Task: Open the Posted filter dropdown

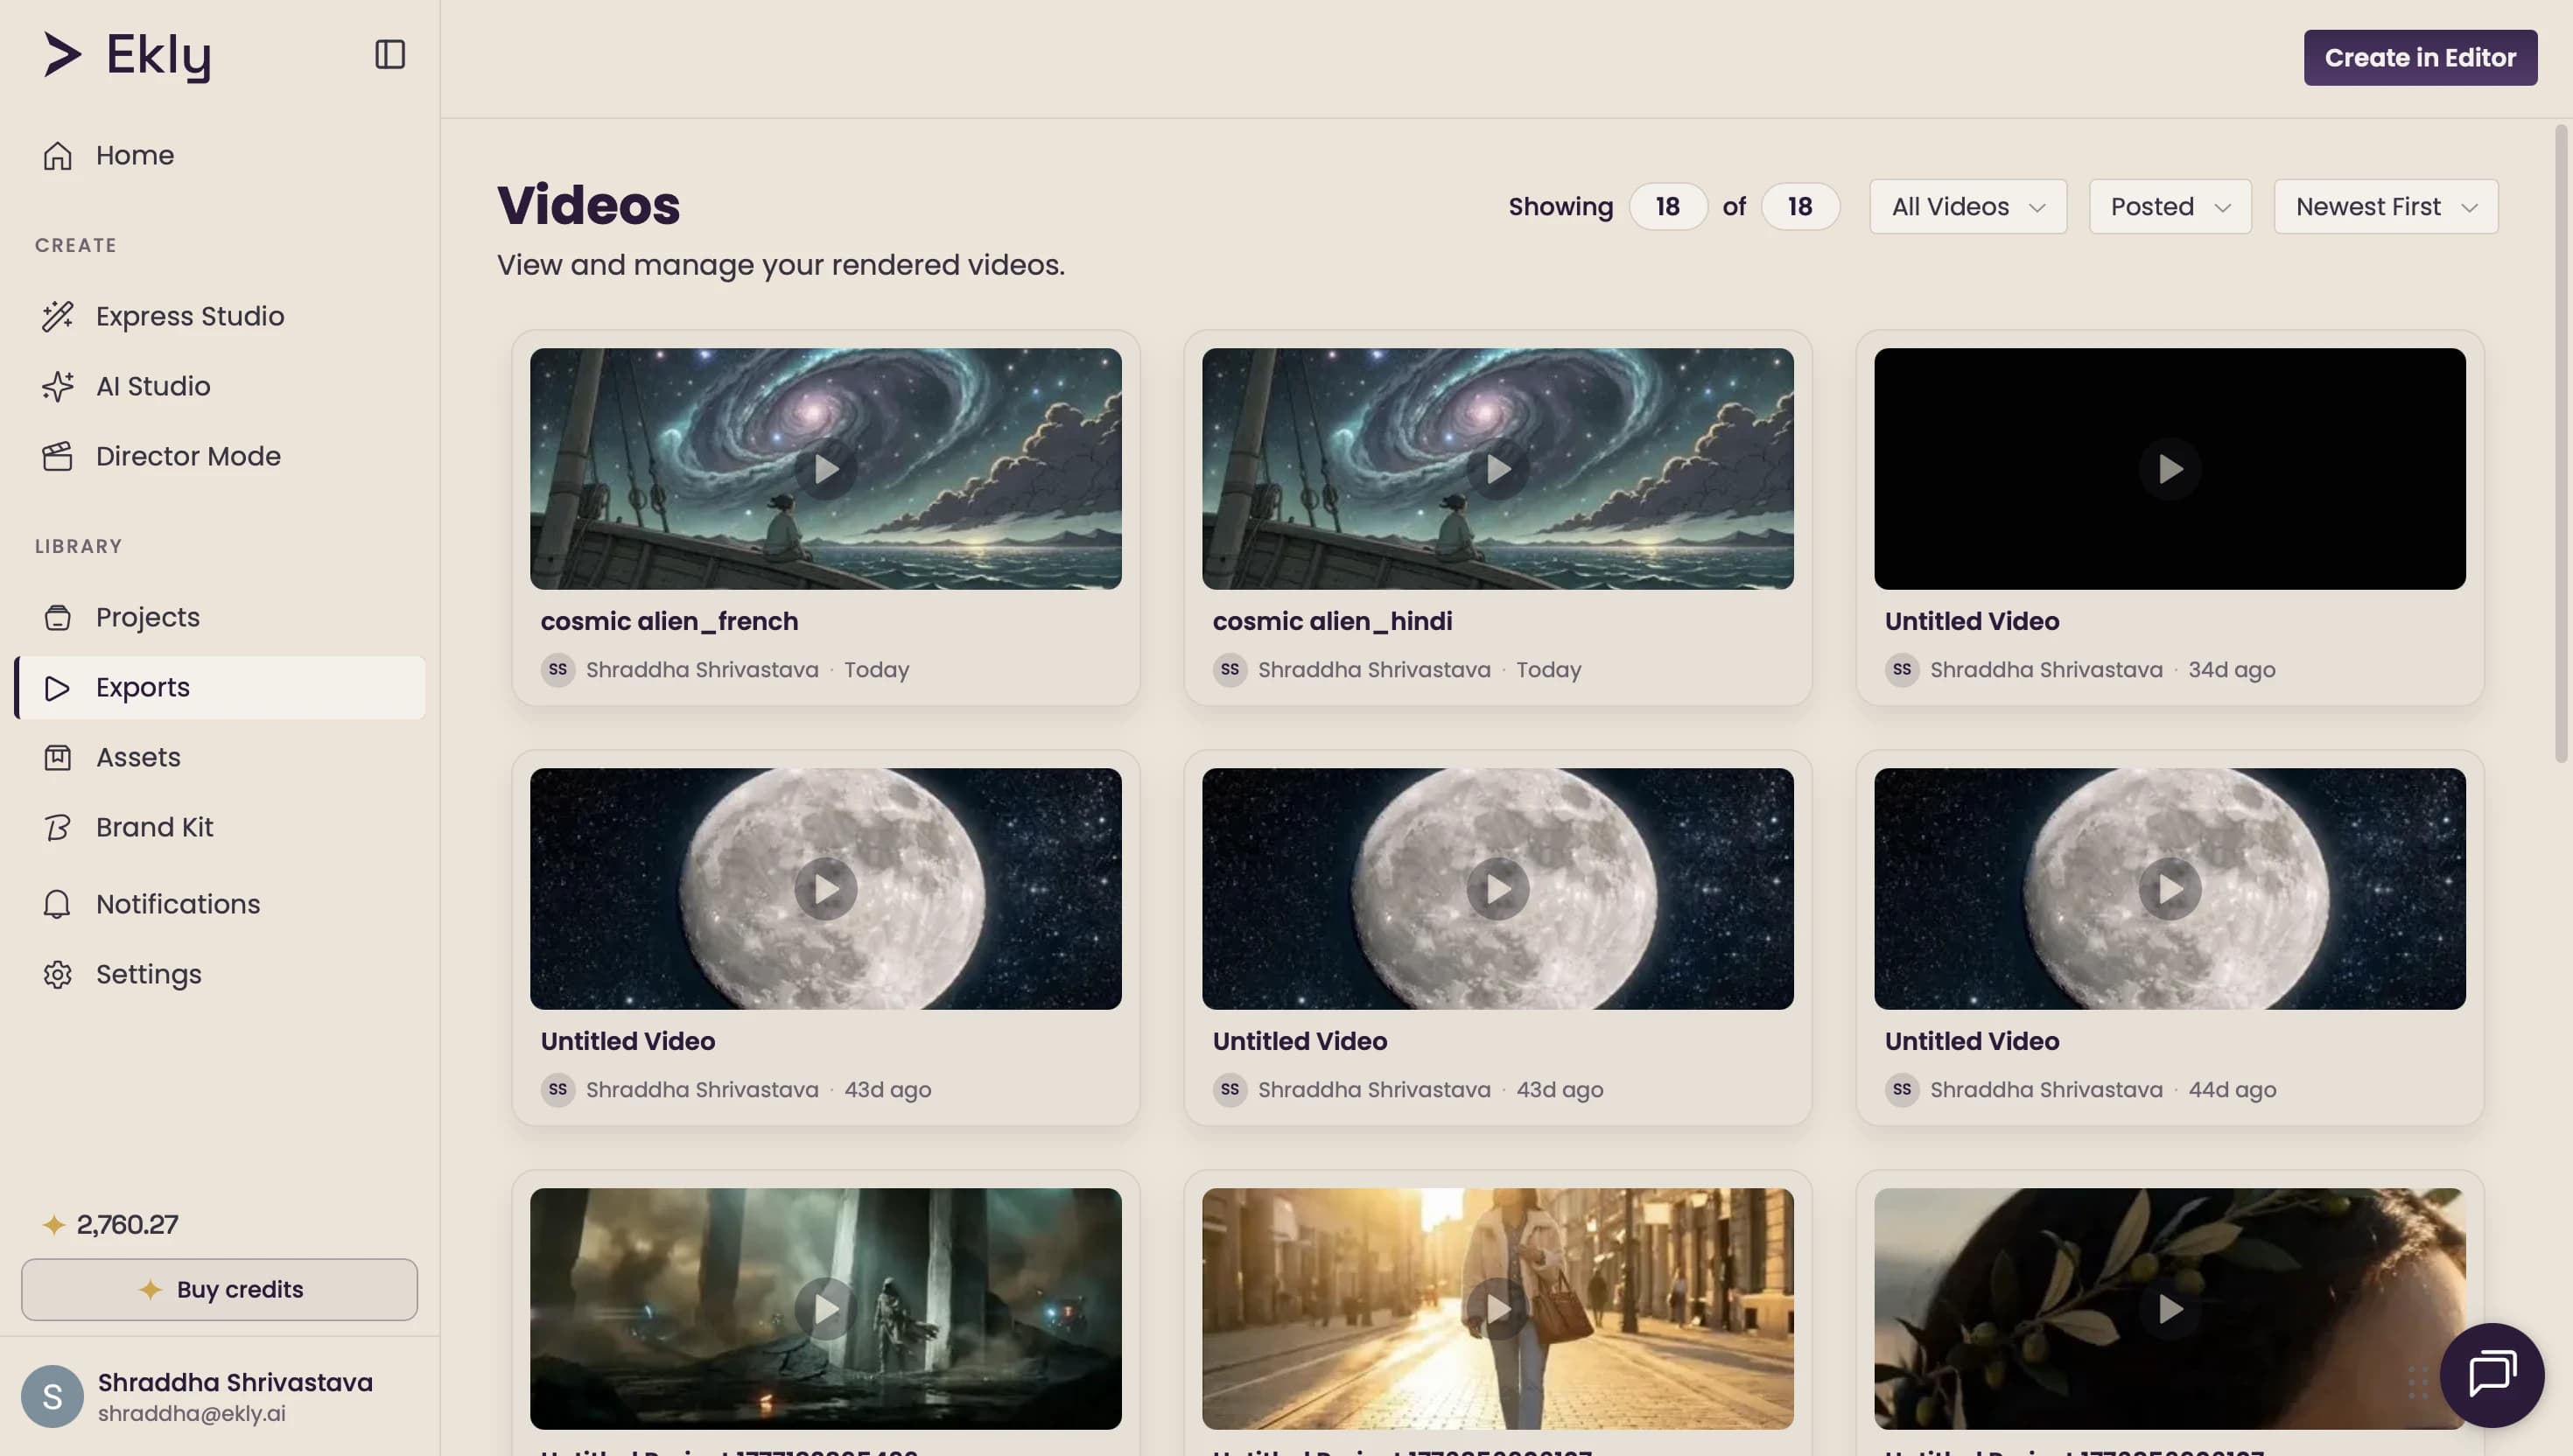Action: click(2170, 206)
